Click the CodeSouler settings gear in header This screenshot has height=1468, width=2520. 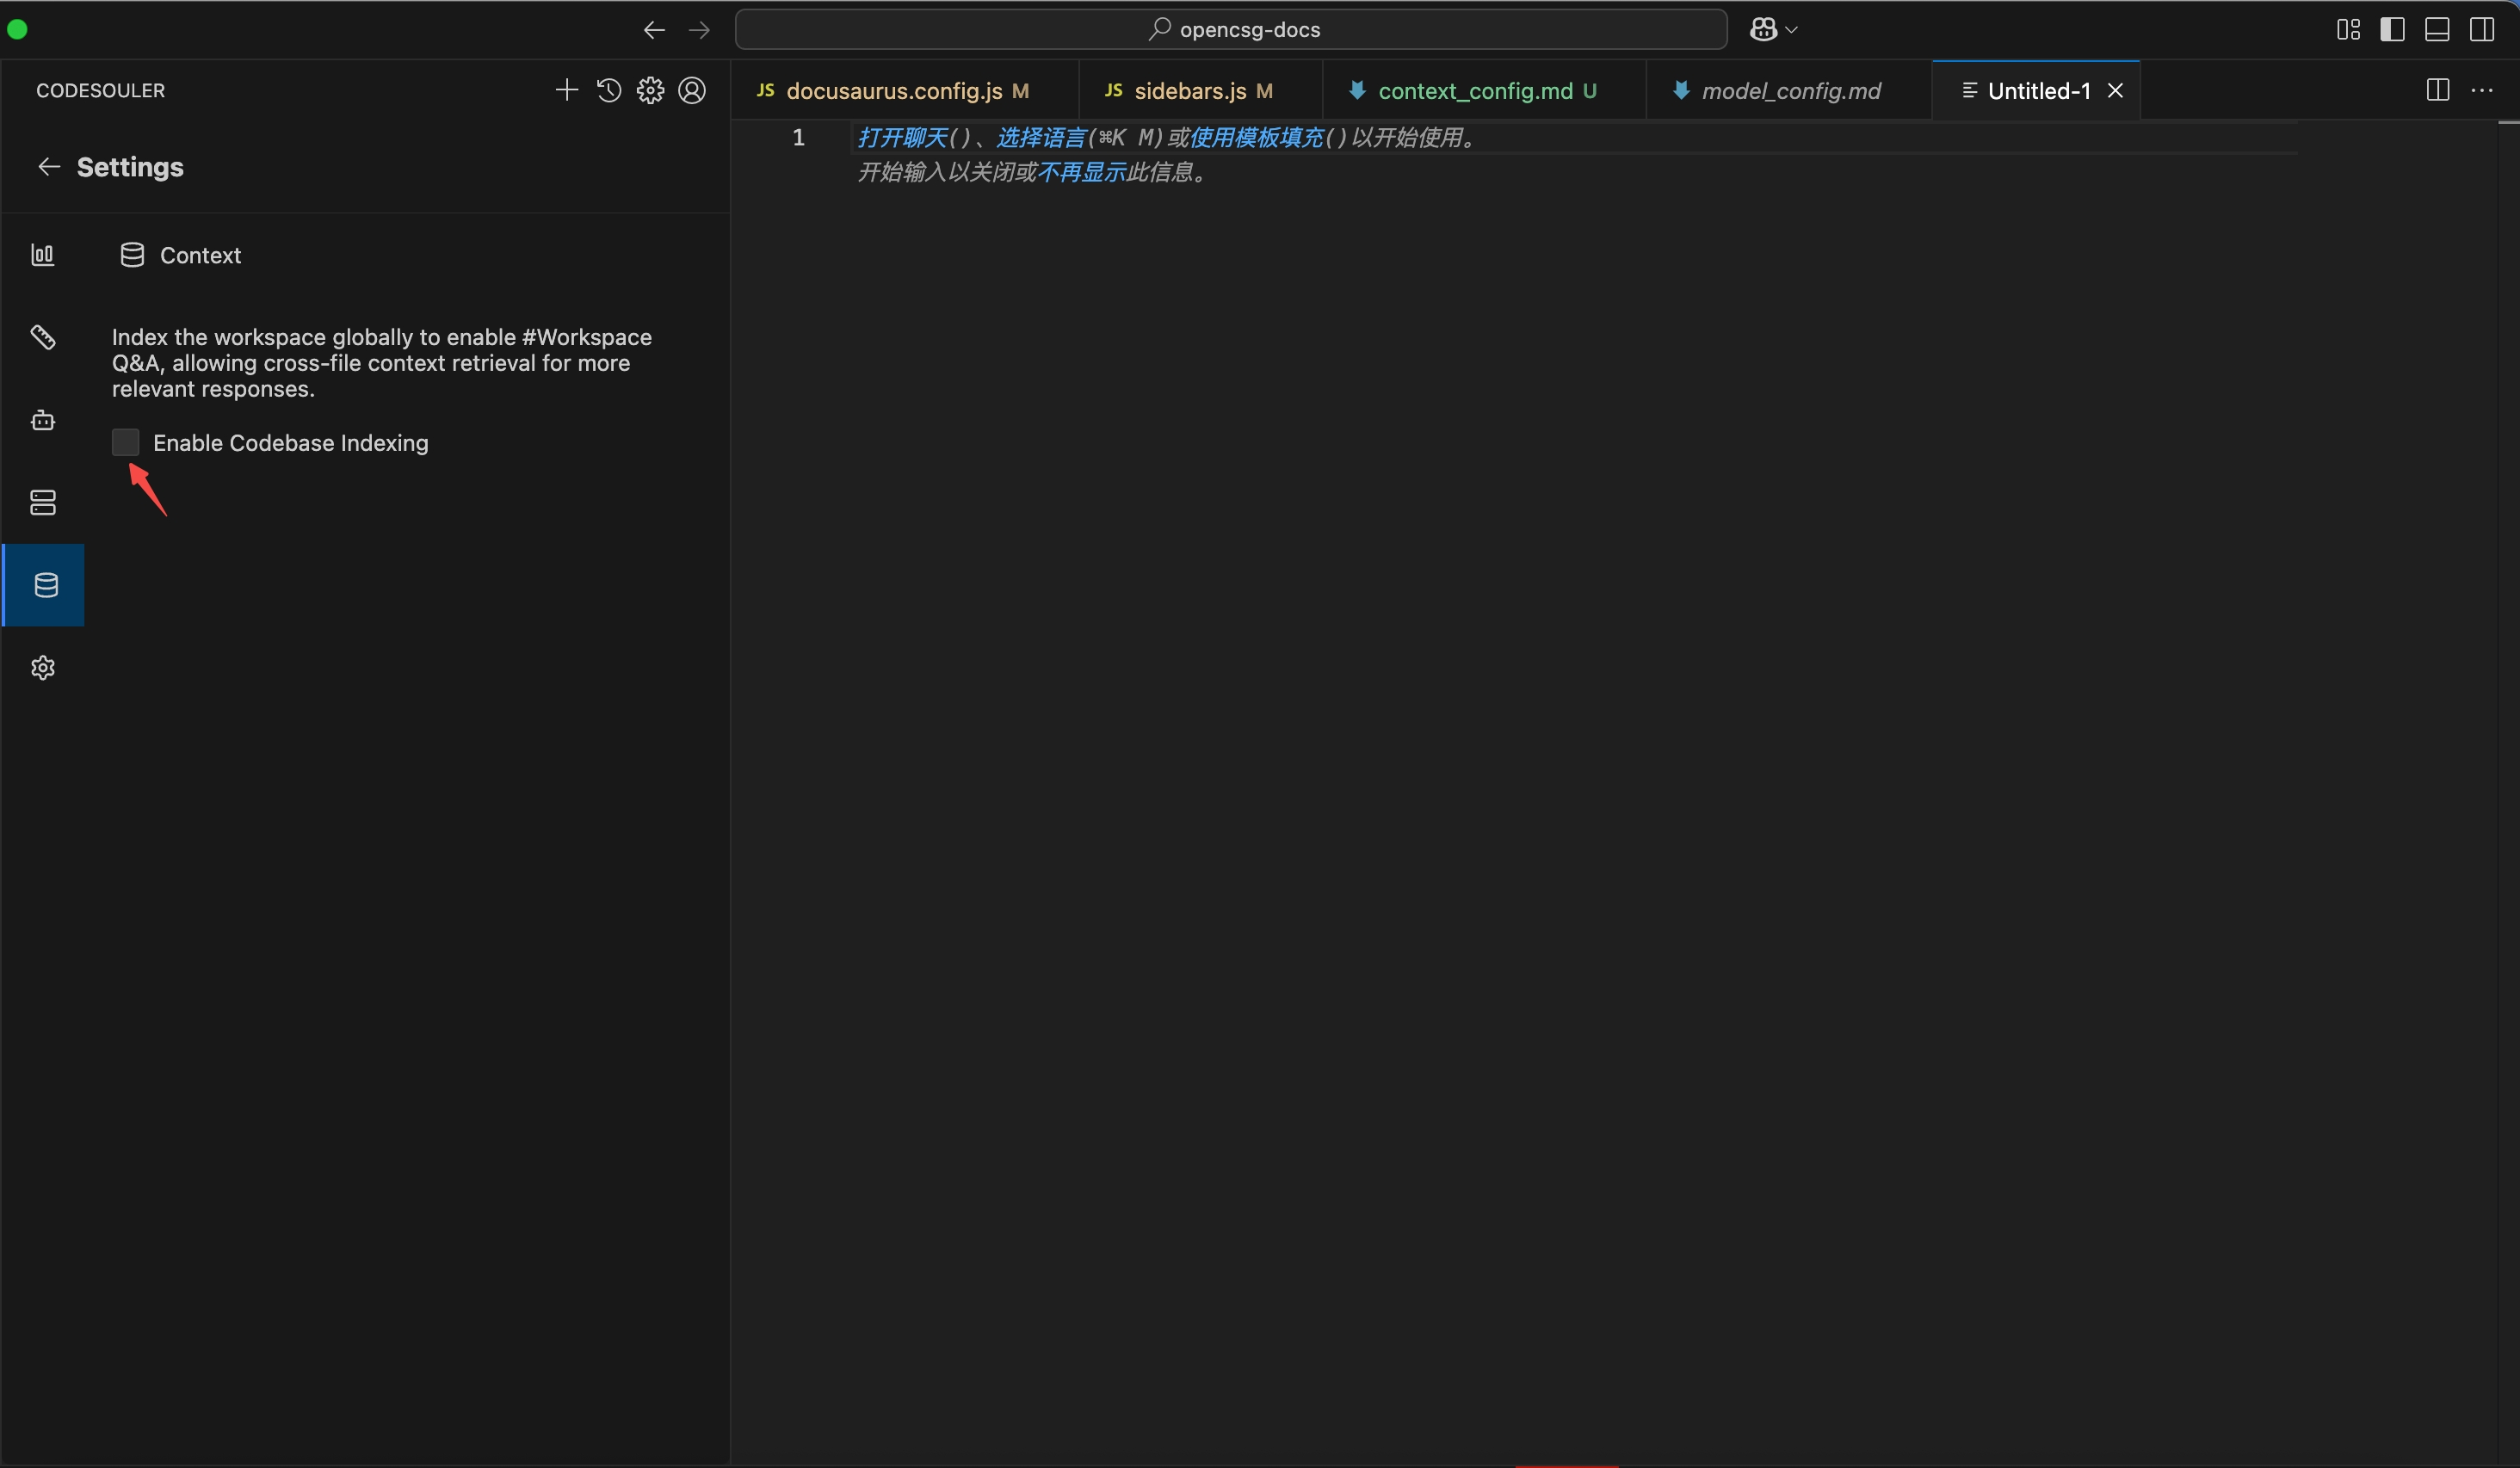click(650, 90)
